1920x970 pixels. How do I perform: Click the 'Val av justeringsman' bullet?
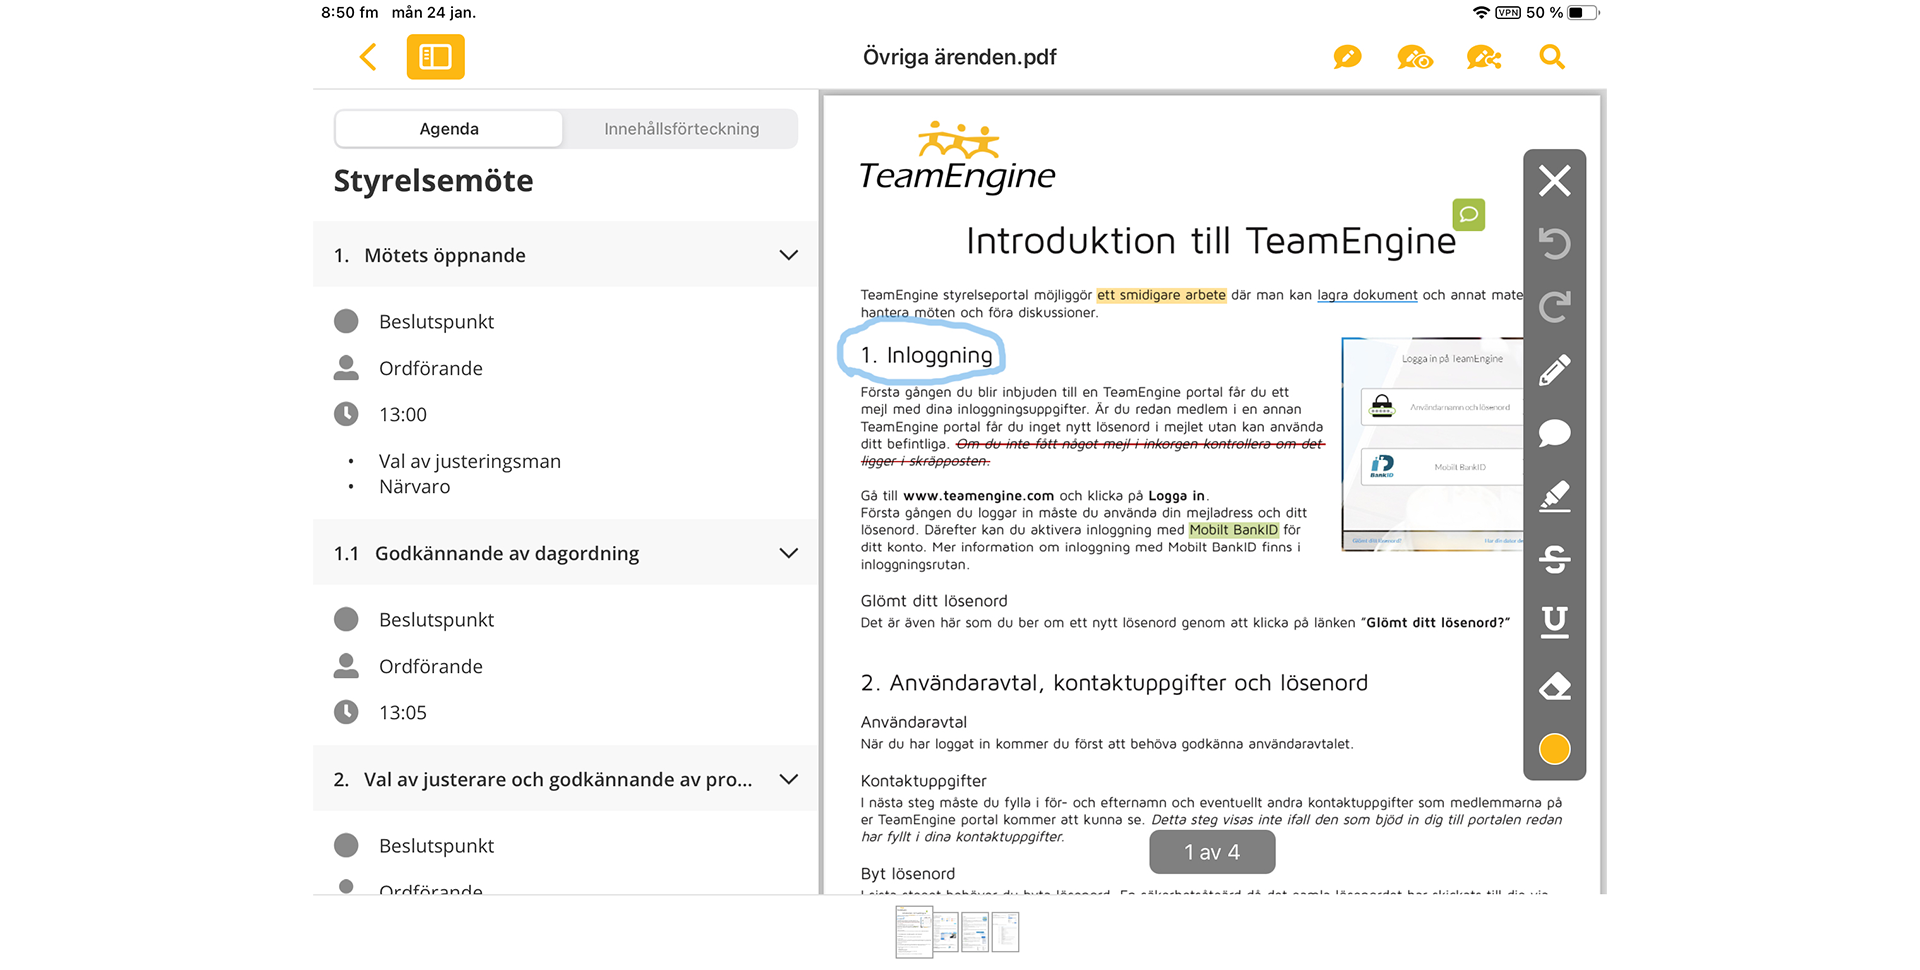(469, 461)
